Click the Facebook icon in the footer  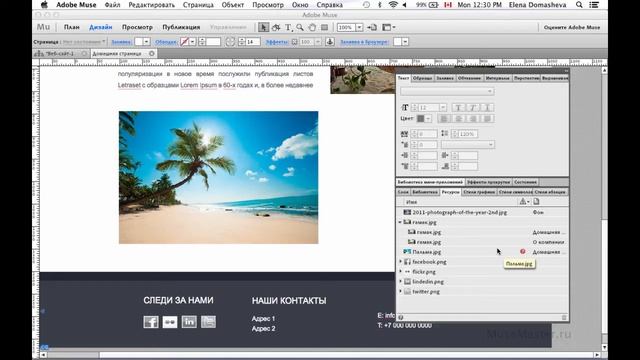(151, 322)
